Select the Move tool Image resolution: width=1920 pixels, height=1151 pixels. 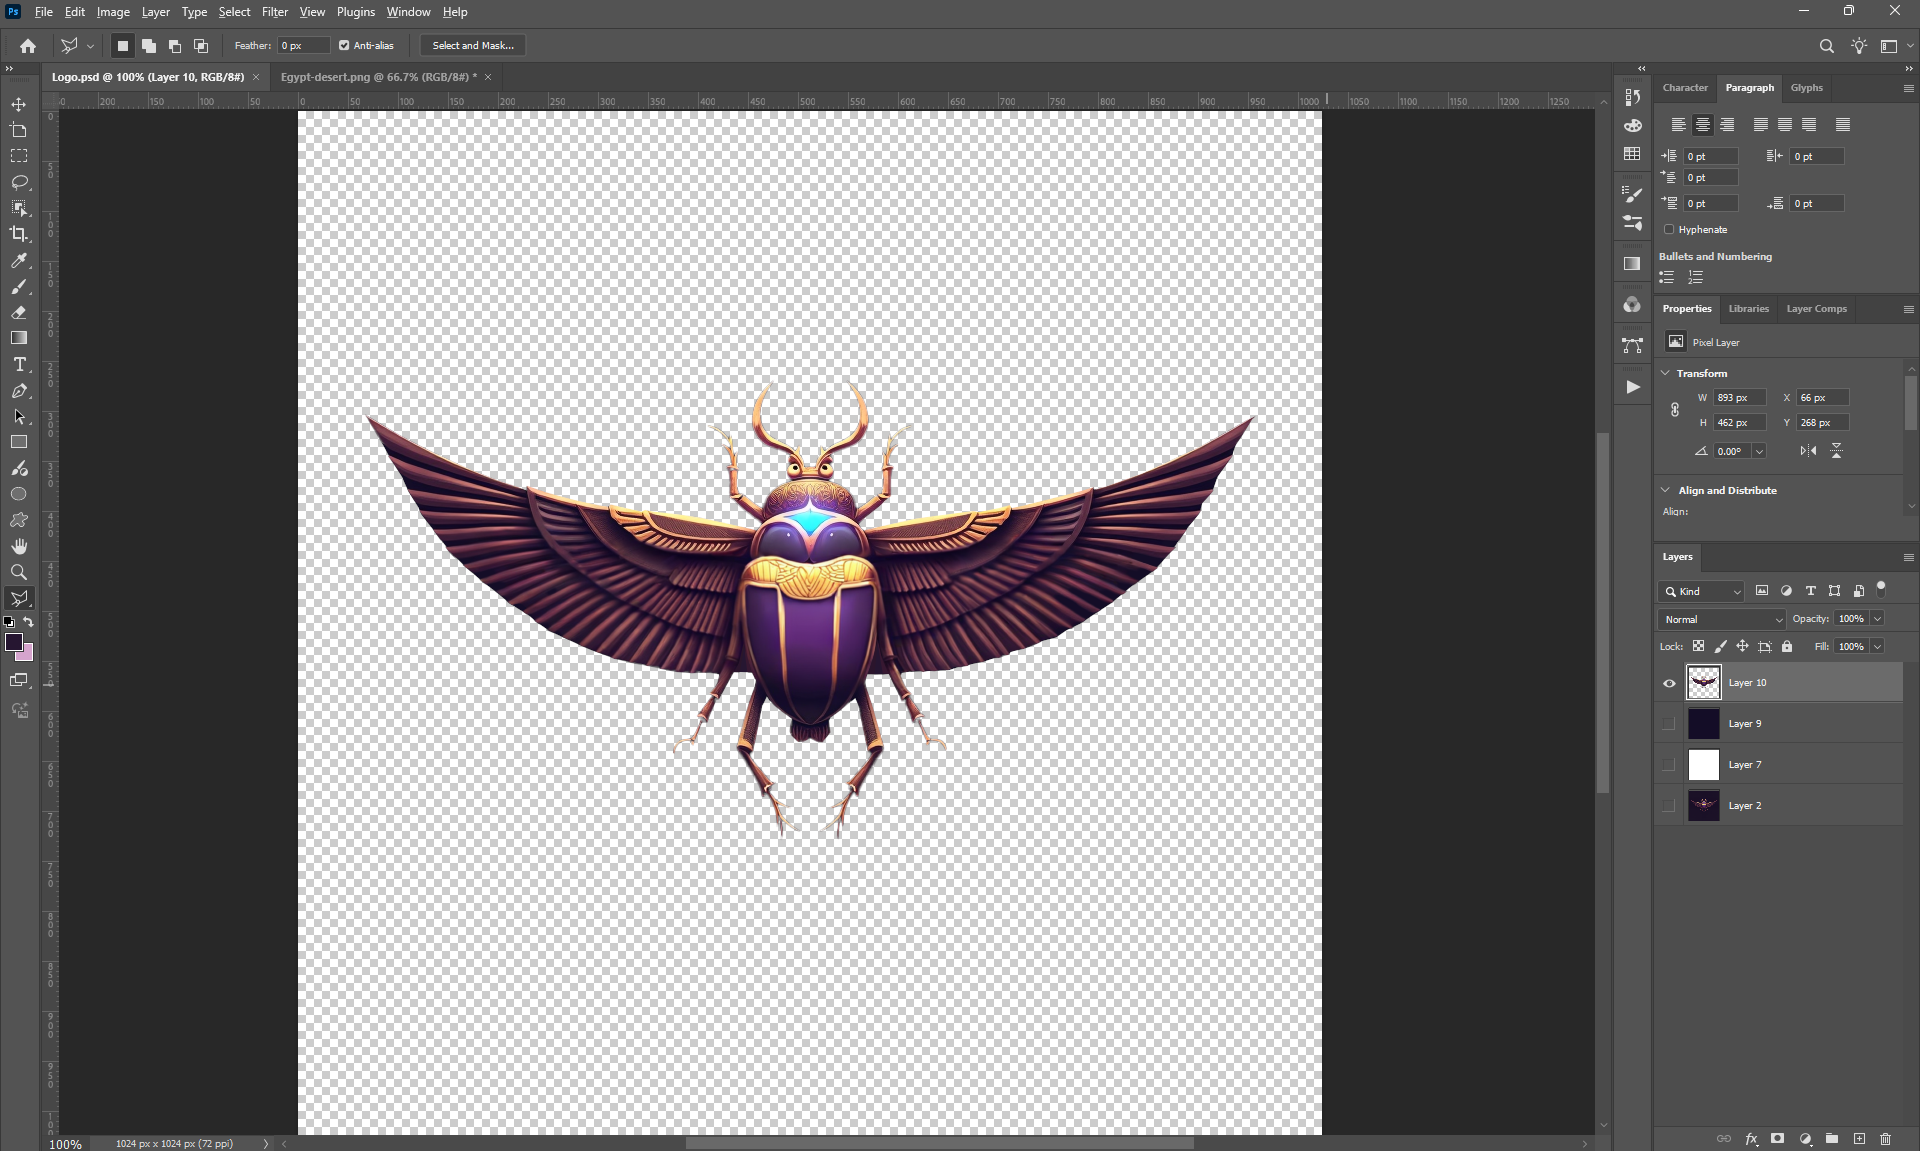pos(19,104)
